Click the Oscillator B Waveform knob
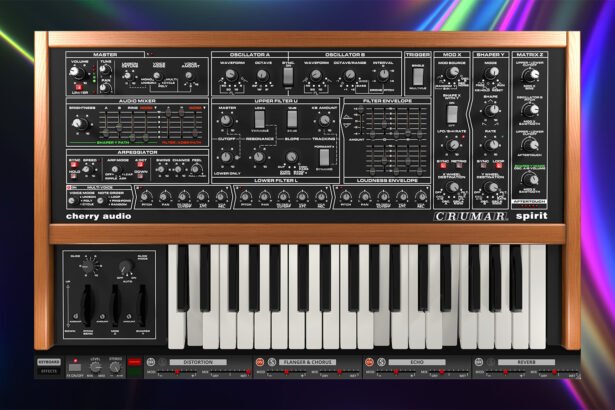Viewport: 615px width, 410px height. point(316,75)
